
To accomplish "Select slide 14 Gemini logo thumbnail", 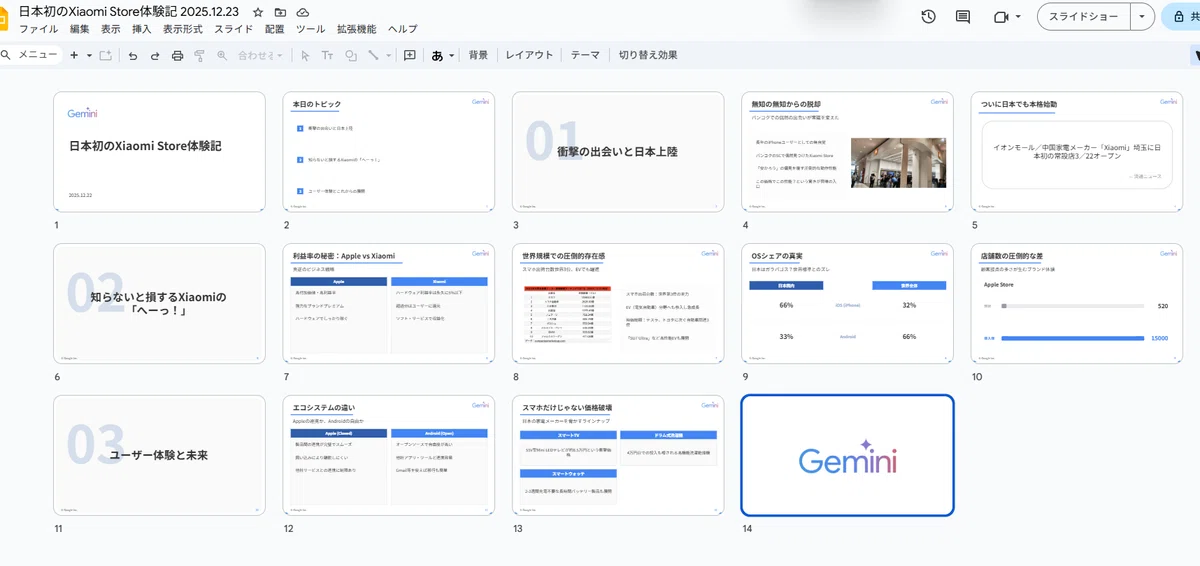I will pyautogui.click(x=847, y=455).
